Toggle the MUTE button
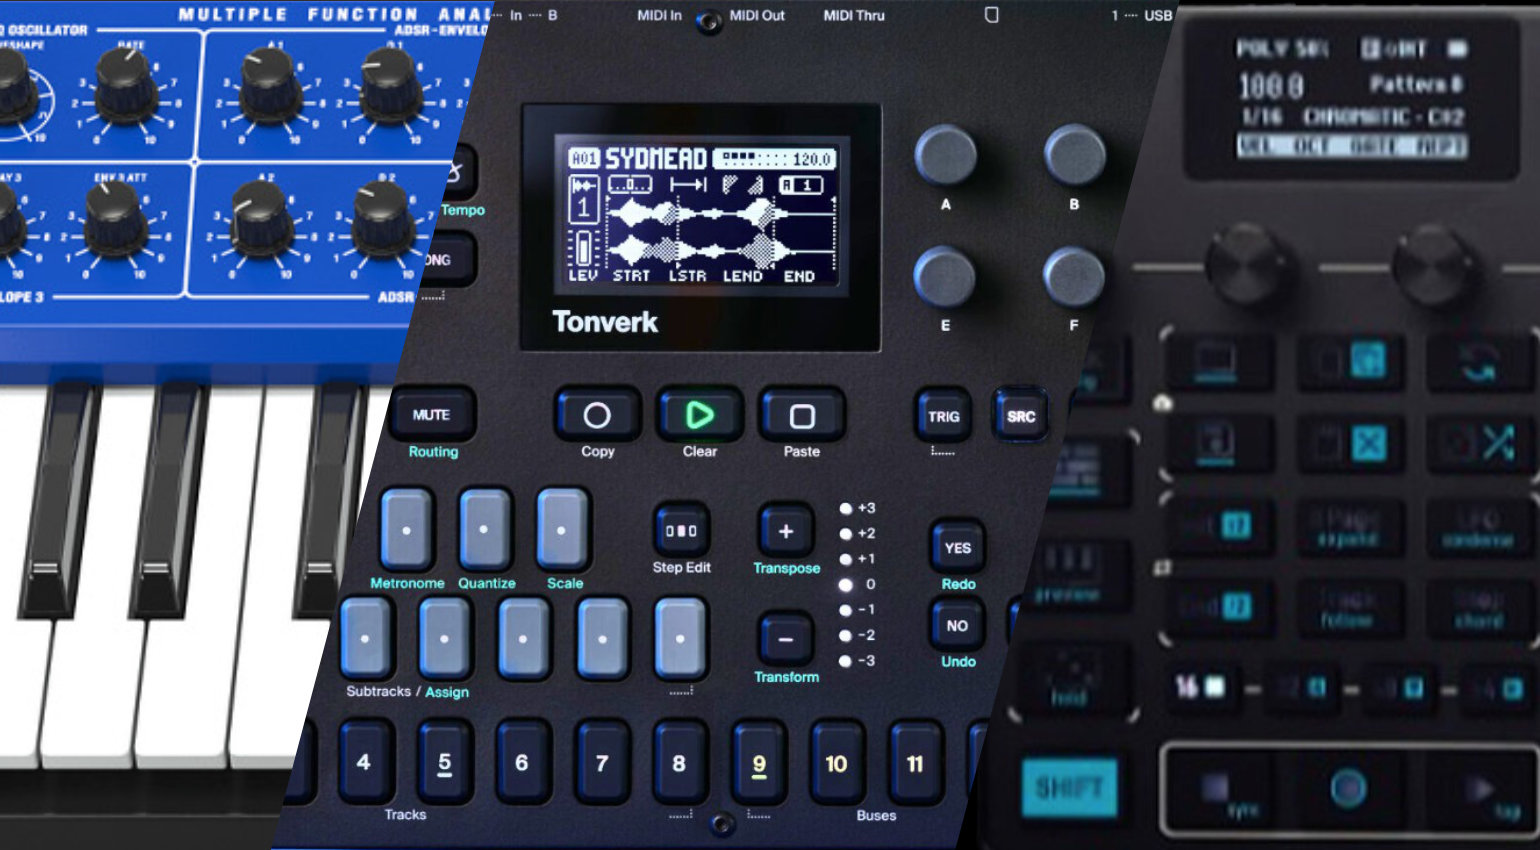The width and height of the screenshot is (1540, 850). point(431,415)
